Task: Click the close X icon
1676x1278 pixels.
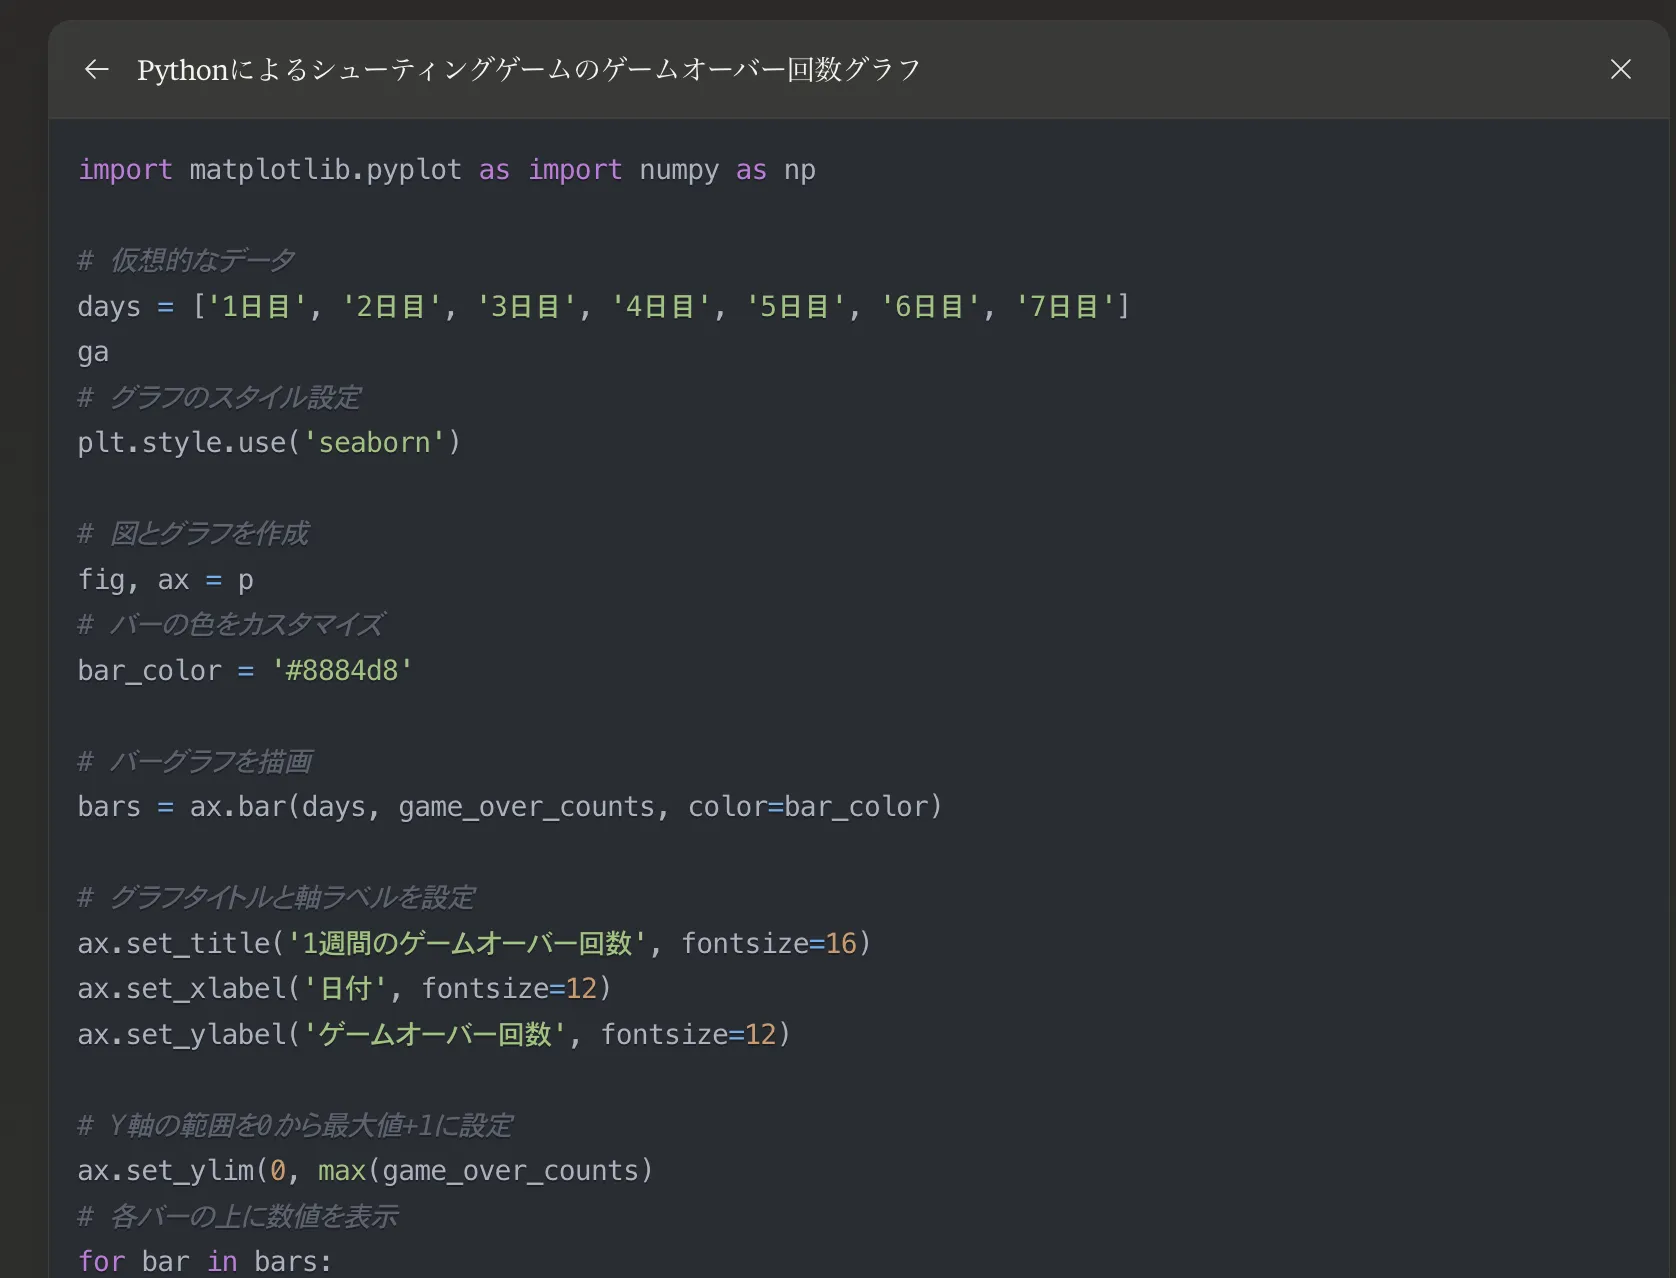Action: [1620, 69]
